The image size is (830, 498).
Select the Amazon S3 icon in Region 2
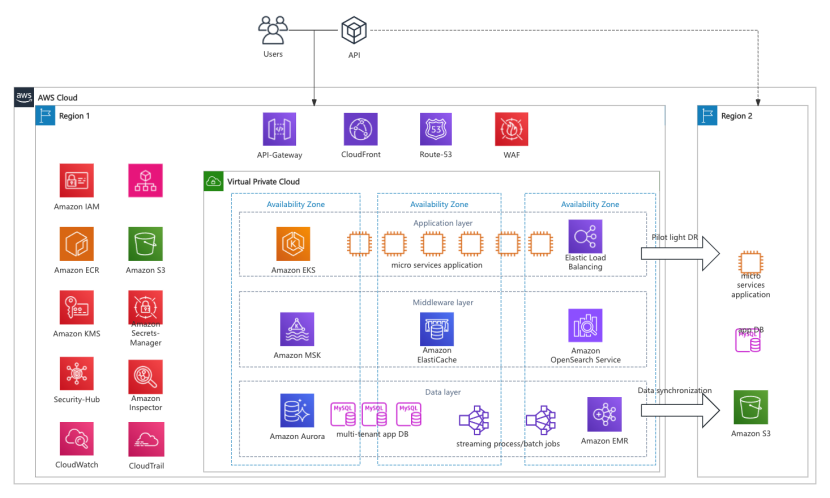coord(751,408)
